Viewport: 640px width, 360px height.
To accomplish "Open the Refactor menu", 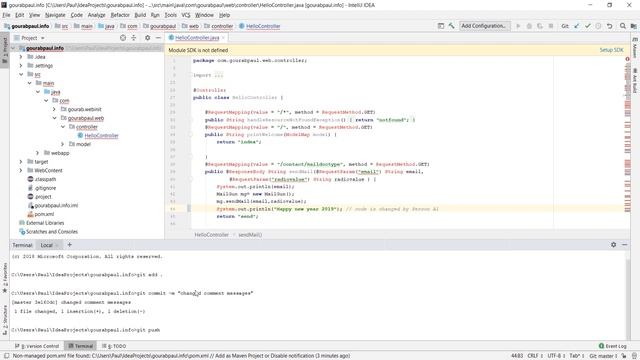I will [120, 15].
